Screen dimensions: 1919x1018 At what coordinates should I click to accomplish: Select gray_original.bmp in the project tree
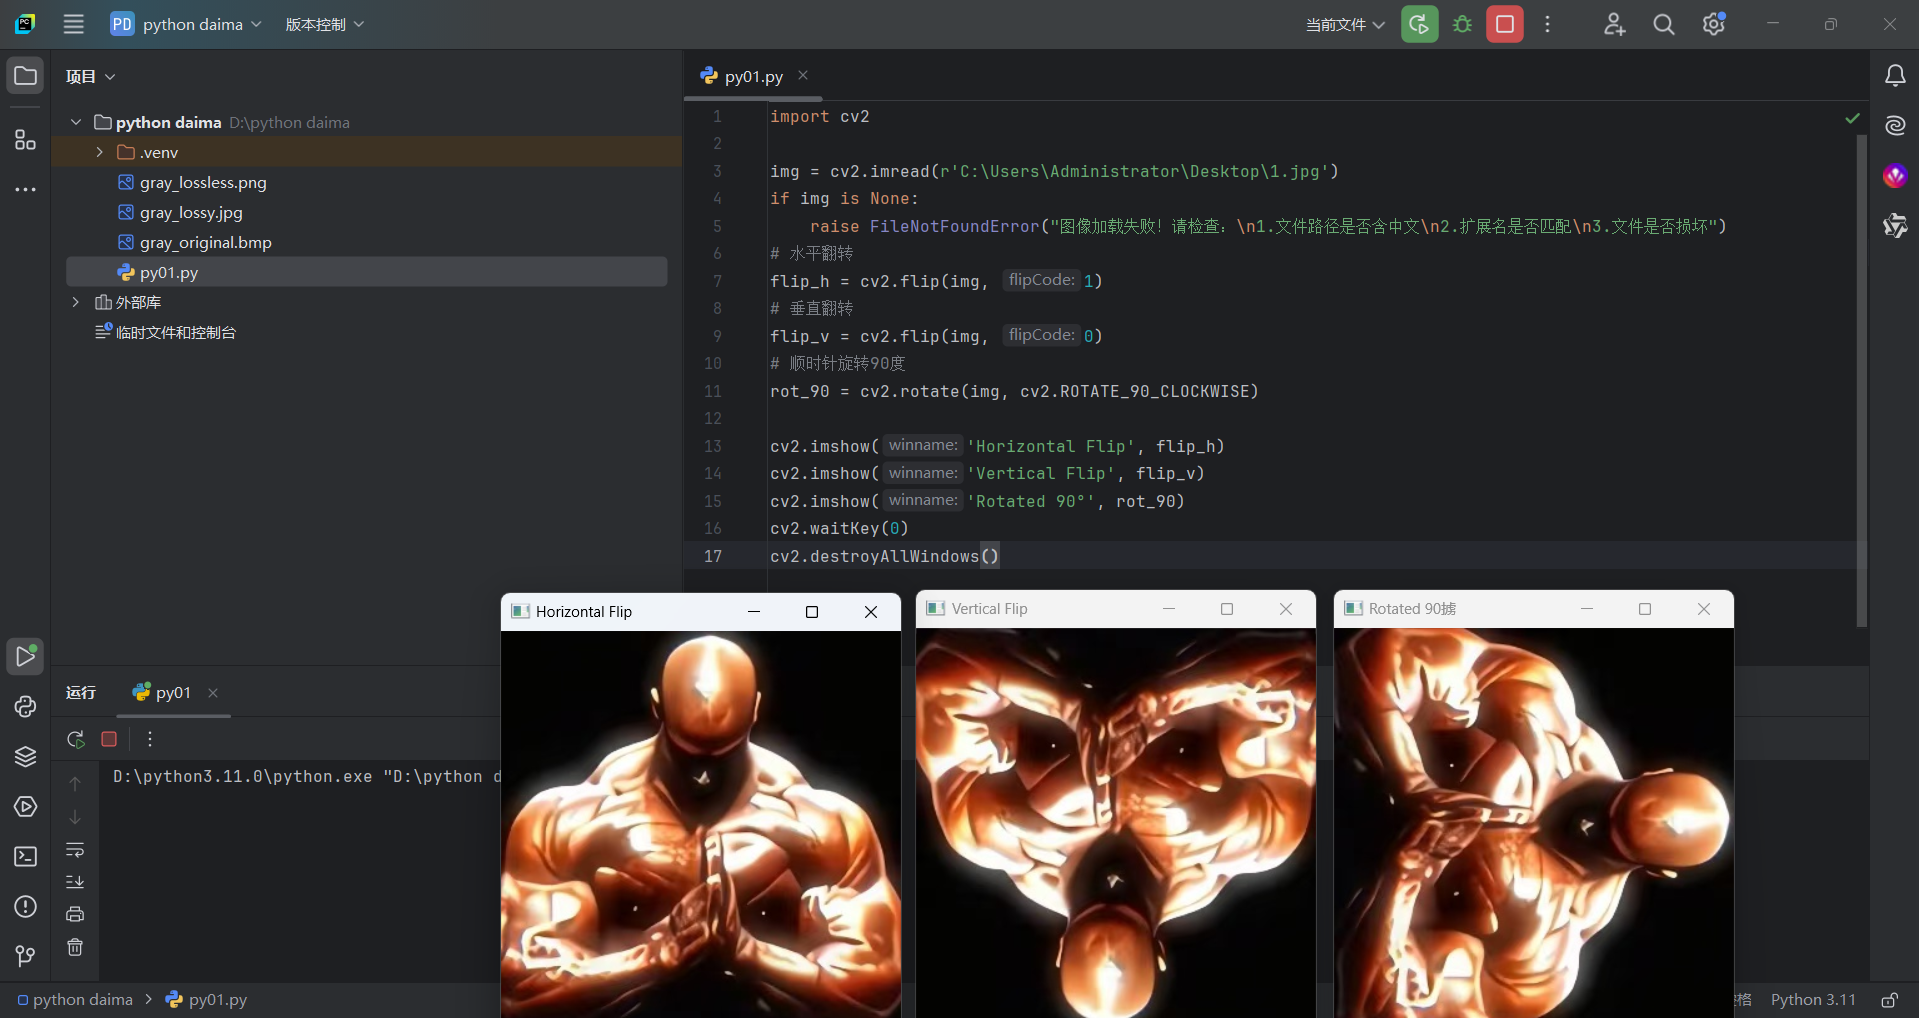[x=206, y=242]
